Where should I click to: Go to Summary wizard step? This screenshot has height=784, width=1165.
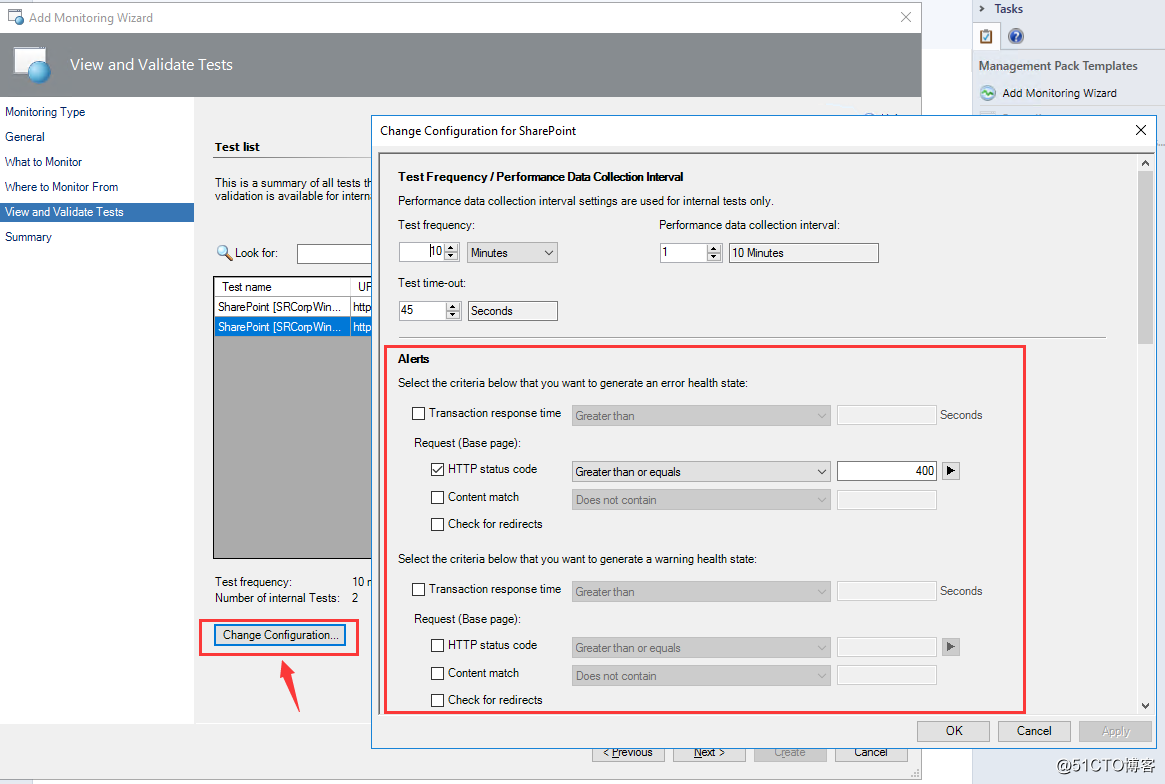point(28,237)
